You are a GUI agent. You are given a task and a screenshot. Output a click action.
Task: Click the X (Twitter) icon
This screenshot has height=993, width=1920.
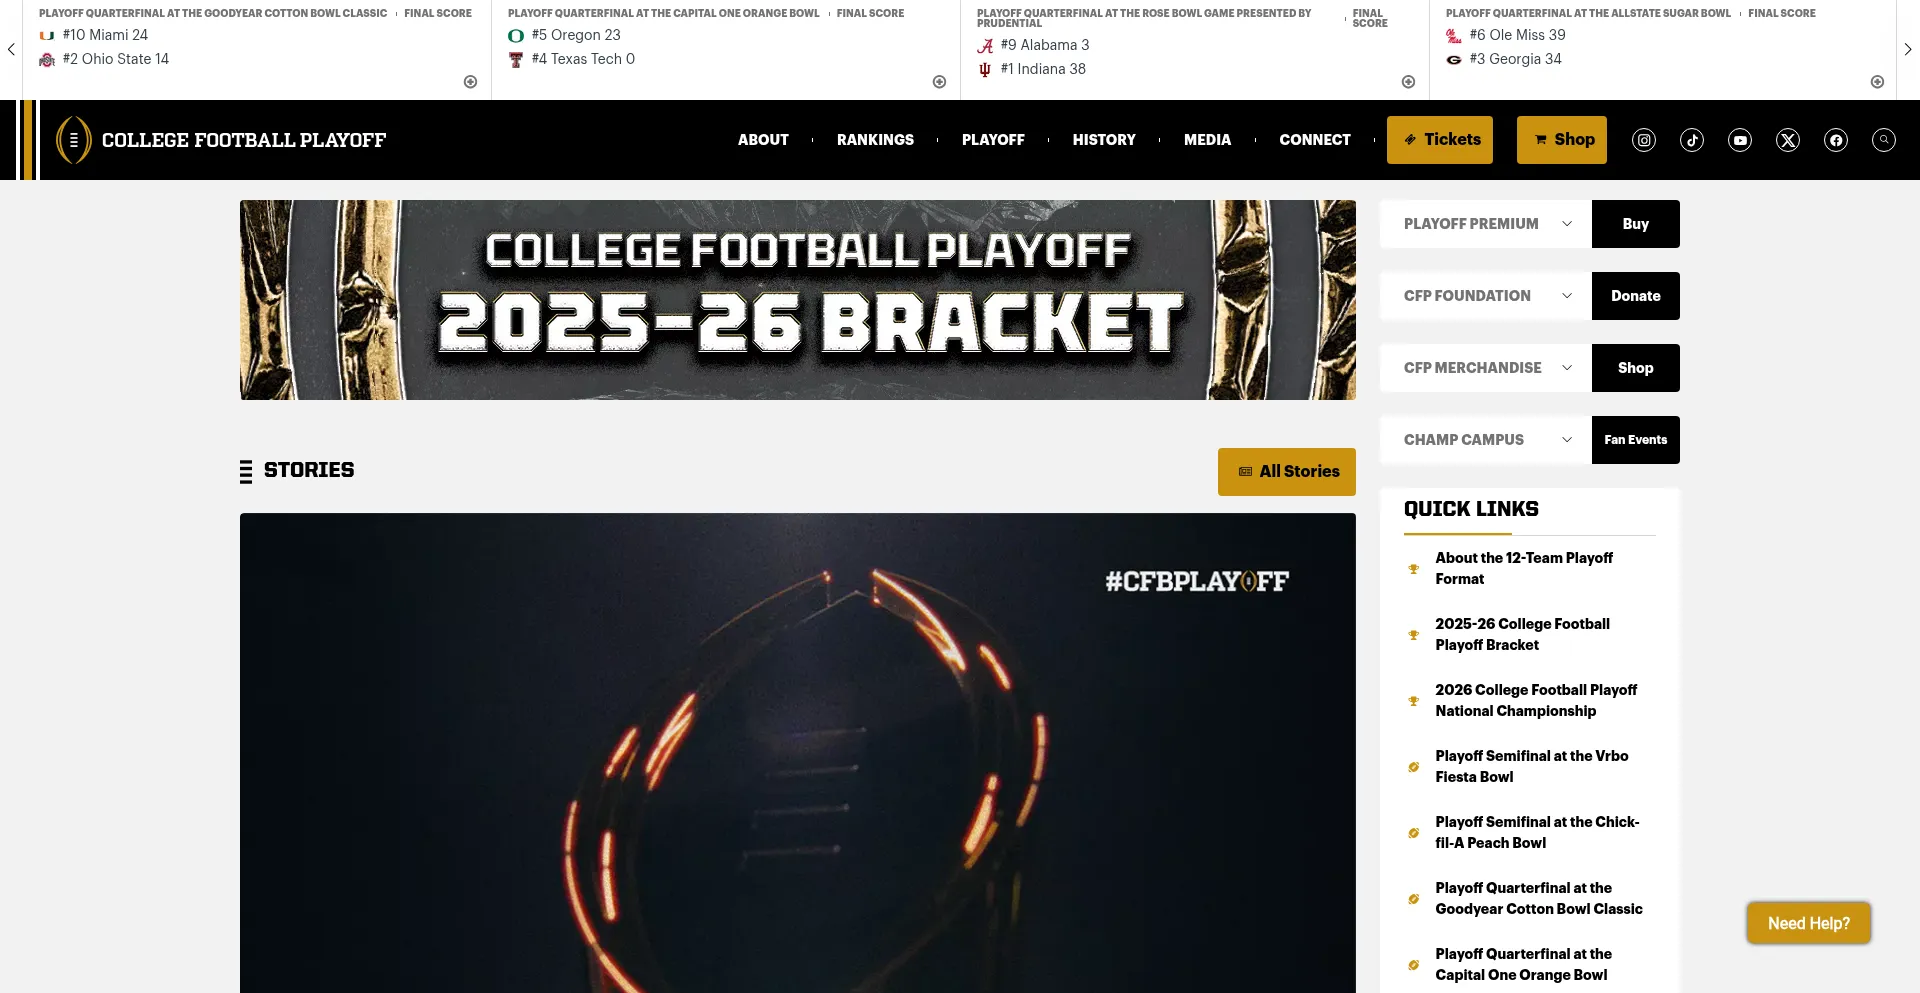[x=1788, y=140]
